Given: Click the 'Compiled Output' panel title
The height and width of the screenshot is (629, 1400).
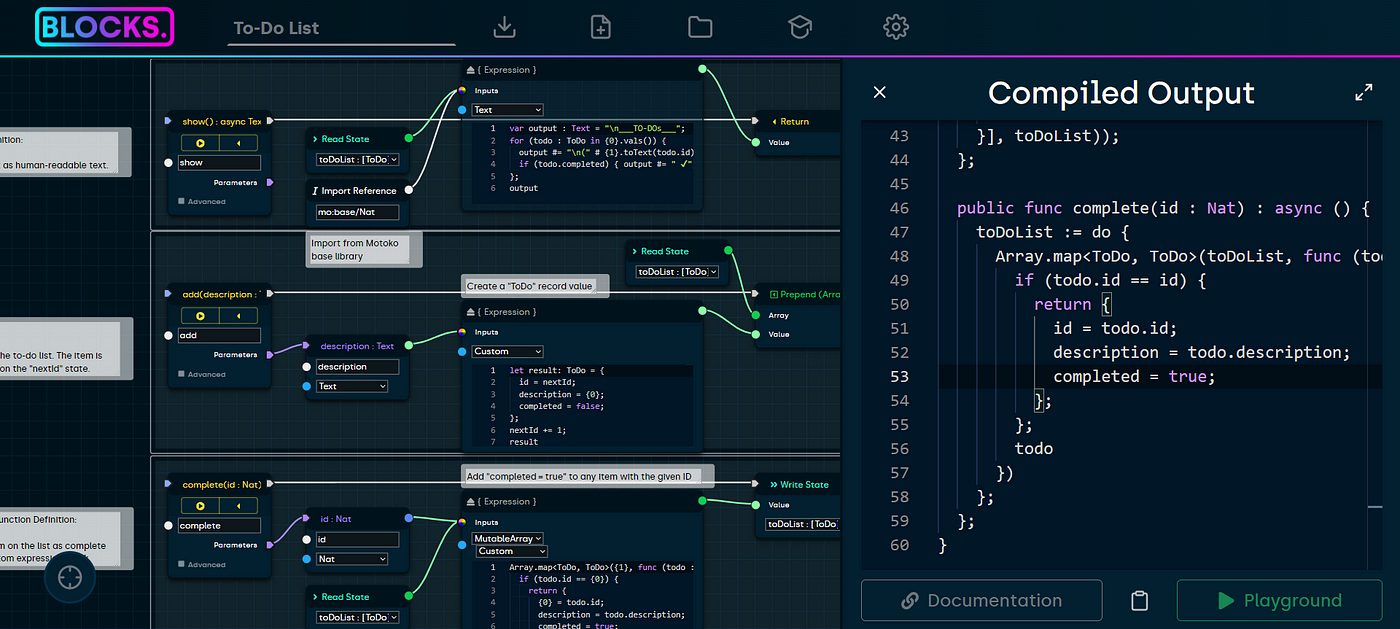Looking at the screenshot, I should pos(1121,93).
